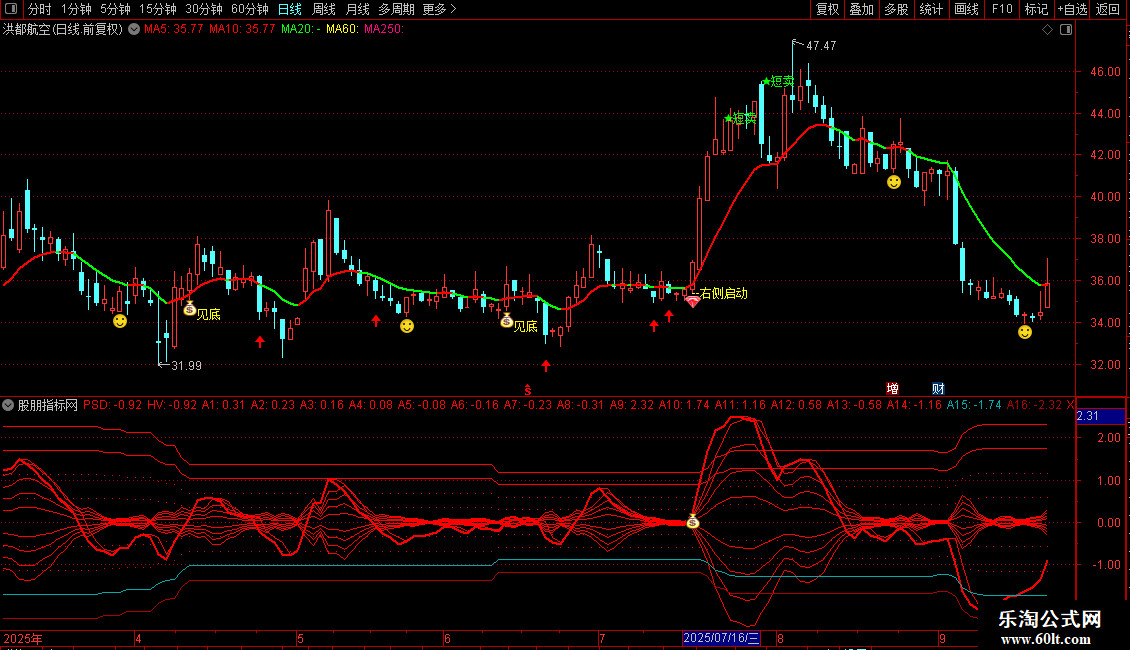The width and height of the screenshot is (1130, 650).
Task: Click the cyan A15: -1.74 indicator value
Action: coord(974,405)
